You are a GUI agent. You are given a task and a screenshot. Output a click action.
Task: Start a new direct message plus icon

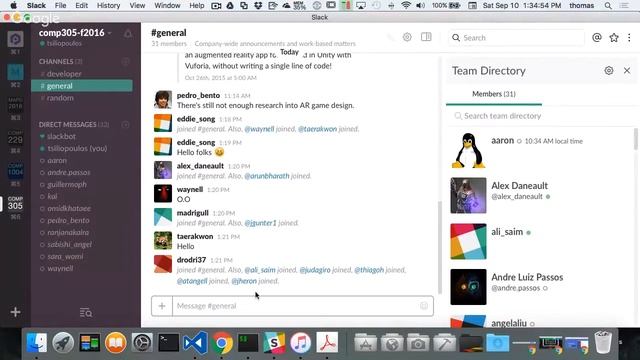pos(125,124)
